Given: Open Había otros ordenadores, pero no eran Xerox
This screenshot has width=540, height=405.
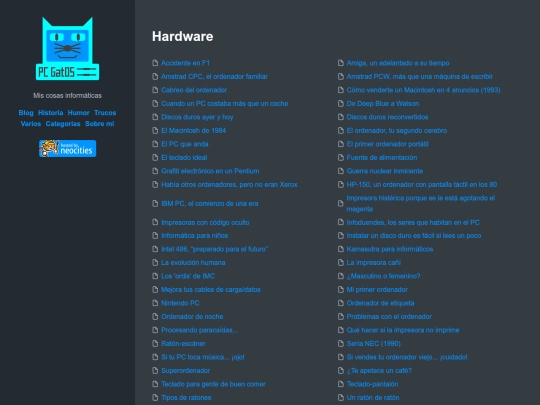Looking at the screenshot, I should [229, 185].
